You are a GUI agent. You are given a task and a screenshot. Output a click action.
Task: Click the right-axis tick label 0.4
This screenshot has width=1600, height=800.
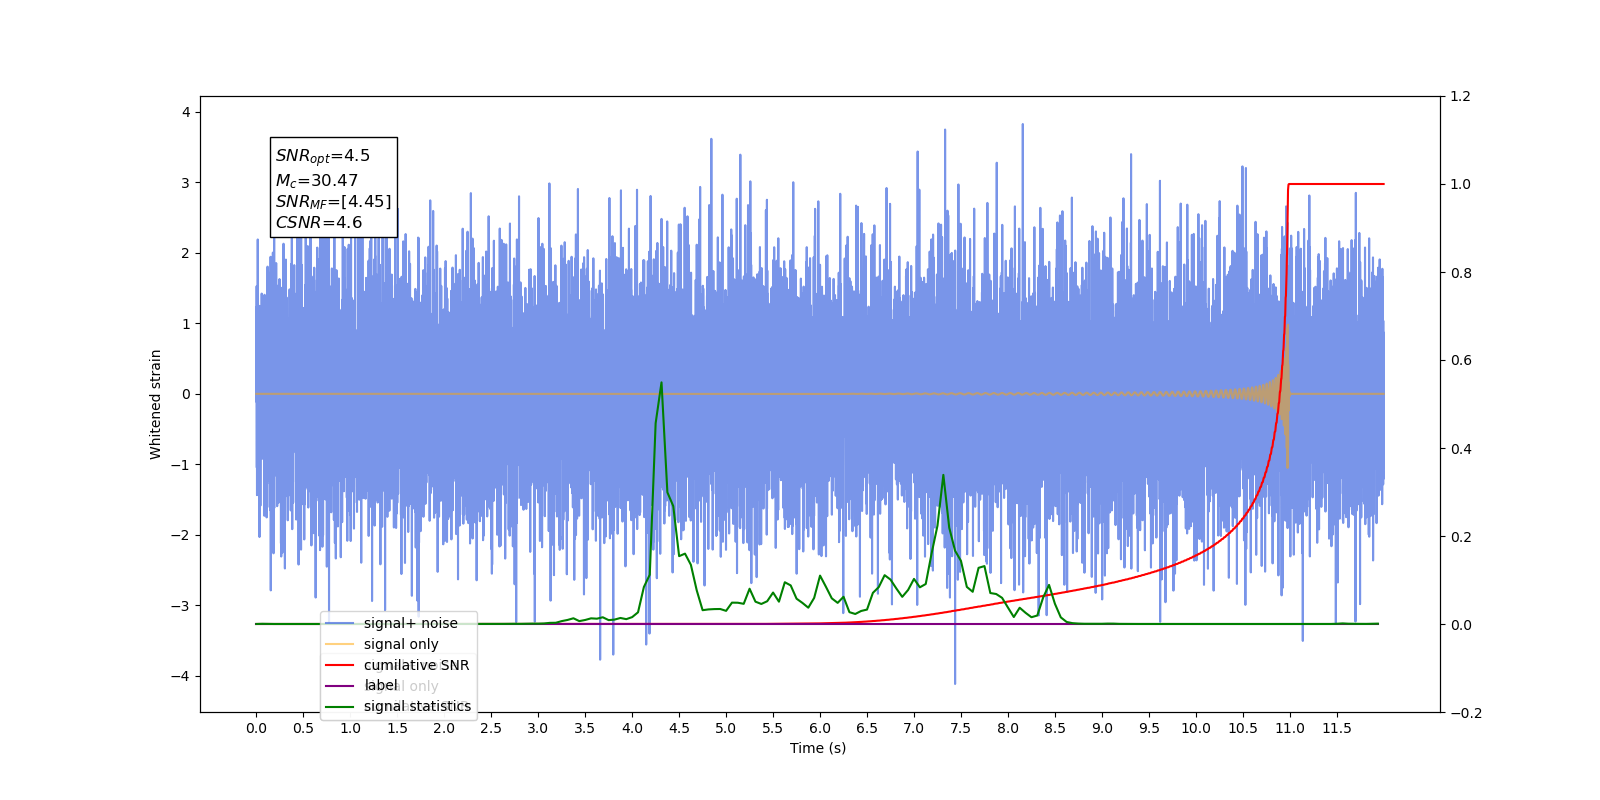pyautogui.click(x=1460, y=449)
